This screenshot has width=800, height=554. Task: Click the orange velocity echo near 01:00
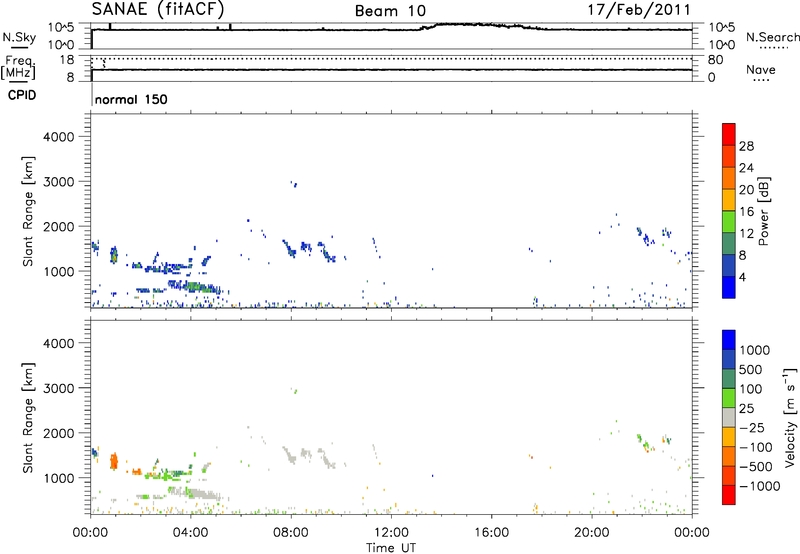114,461
